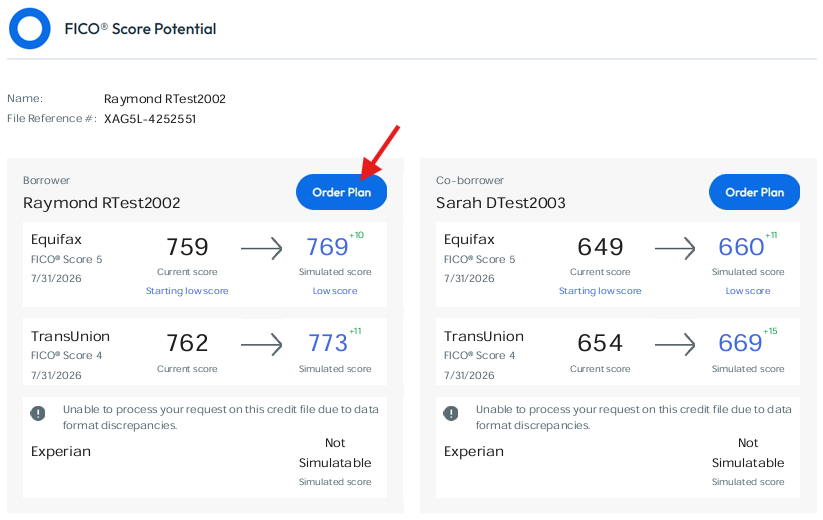Click the blue FICO circle logo

30,28
